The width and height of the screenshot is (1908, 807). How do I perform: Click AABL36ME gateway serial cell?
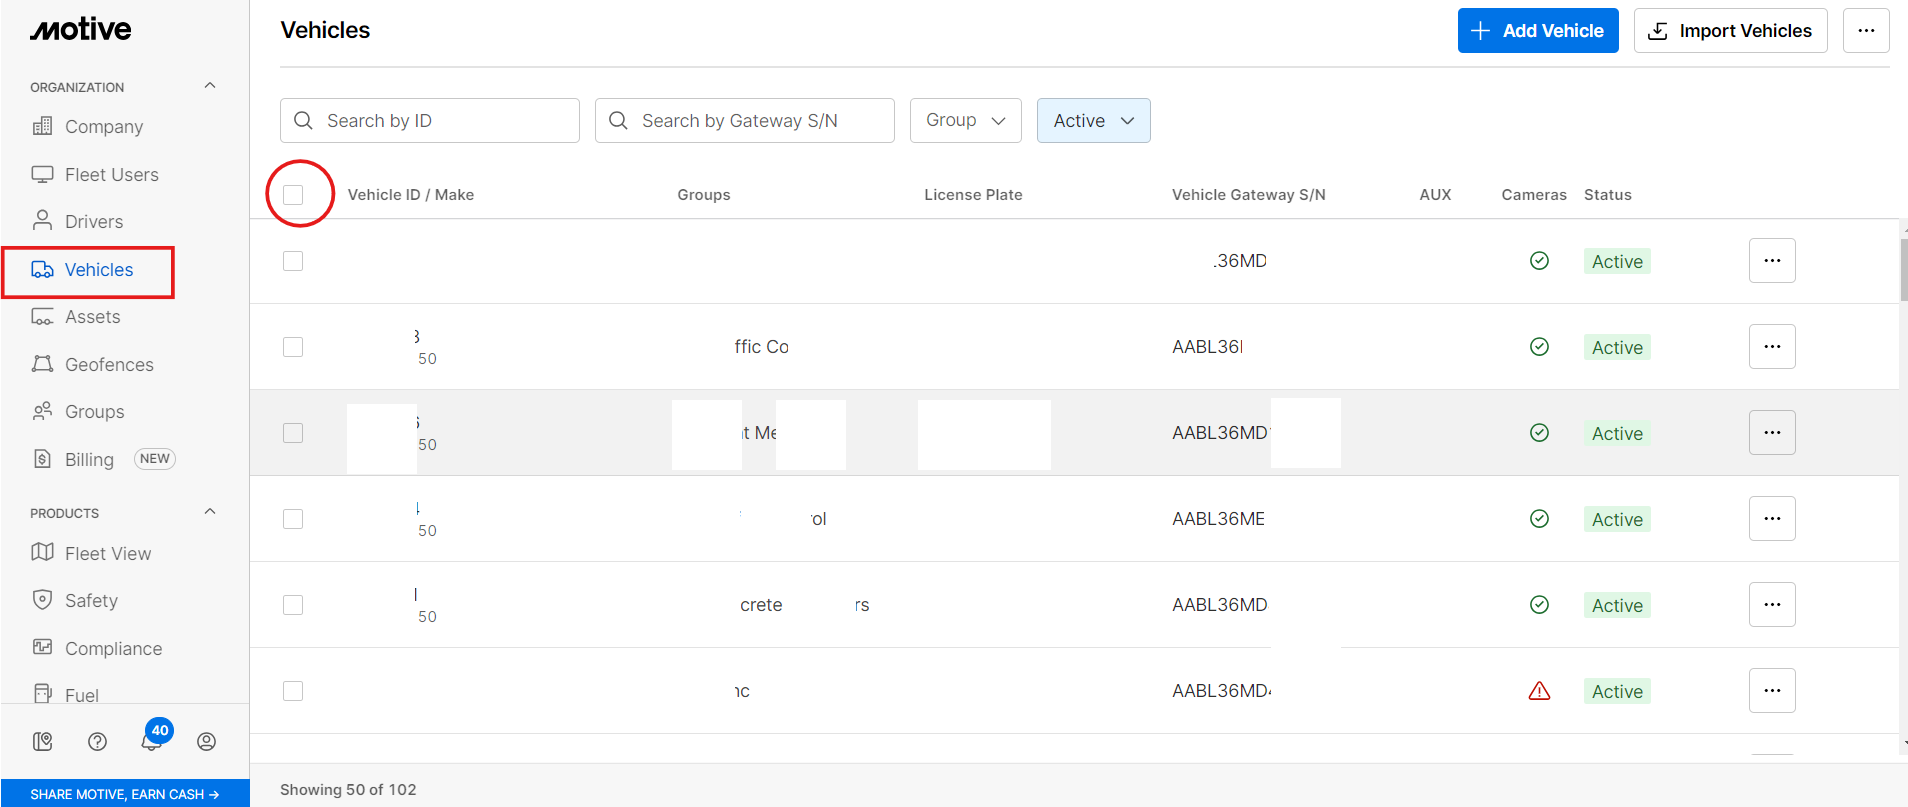click(1218, 518)
